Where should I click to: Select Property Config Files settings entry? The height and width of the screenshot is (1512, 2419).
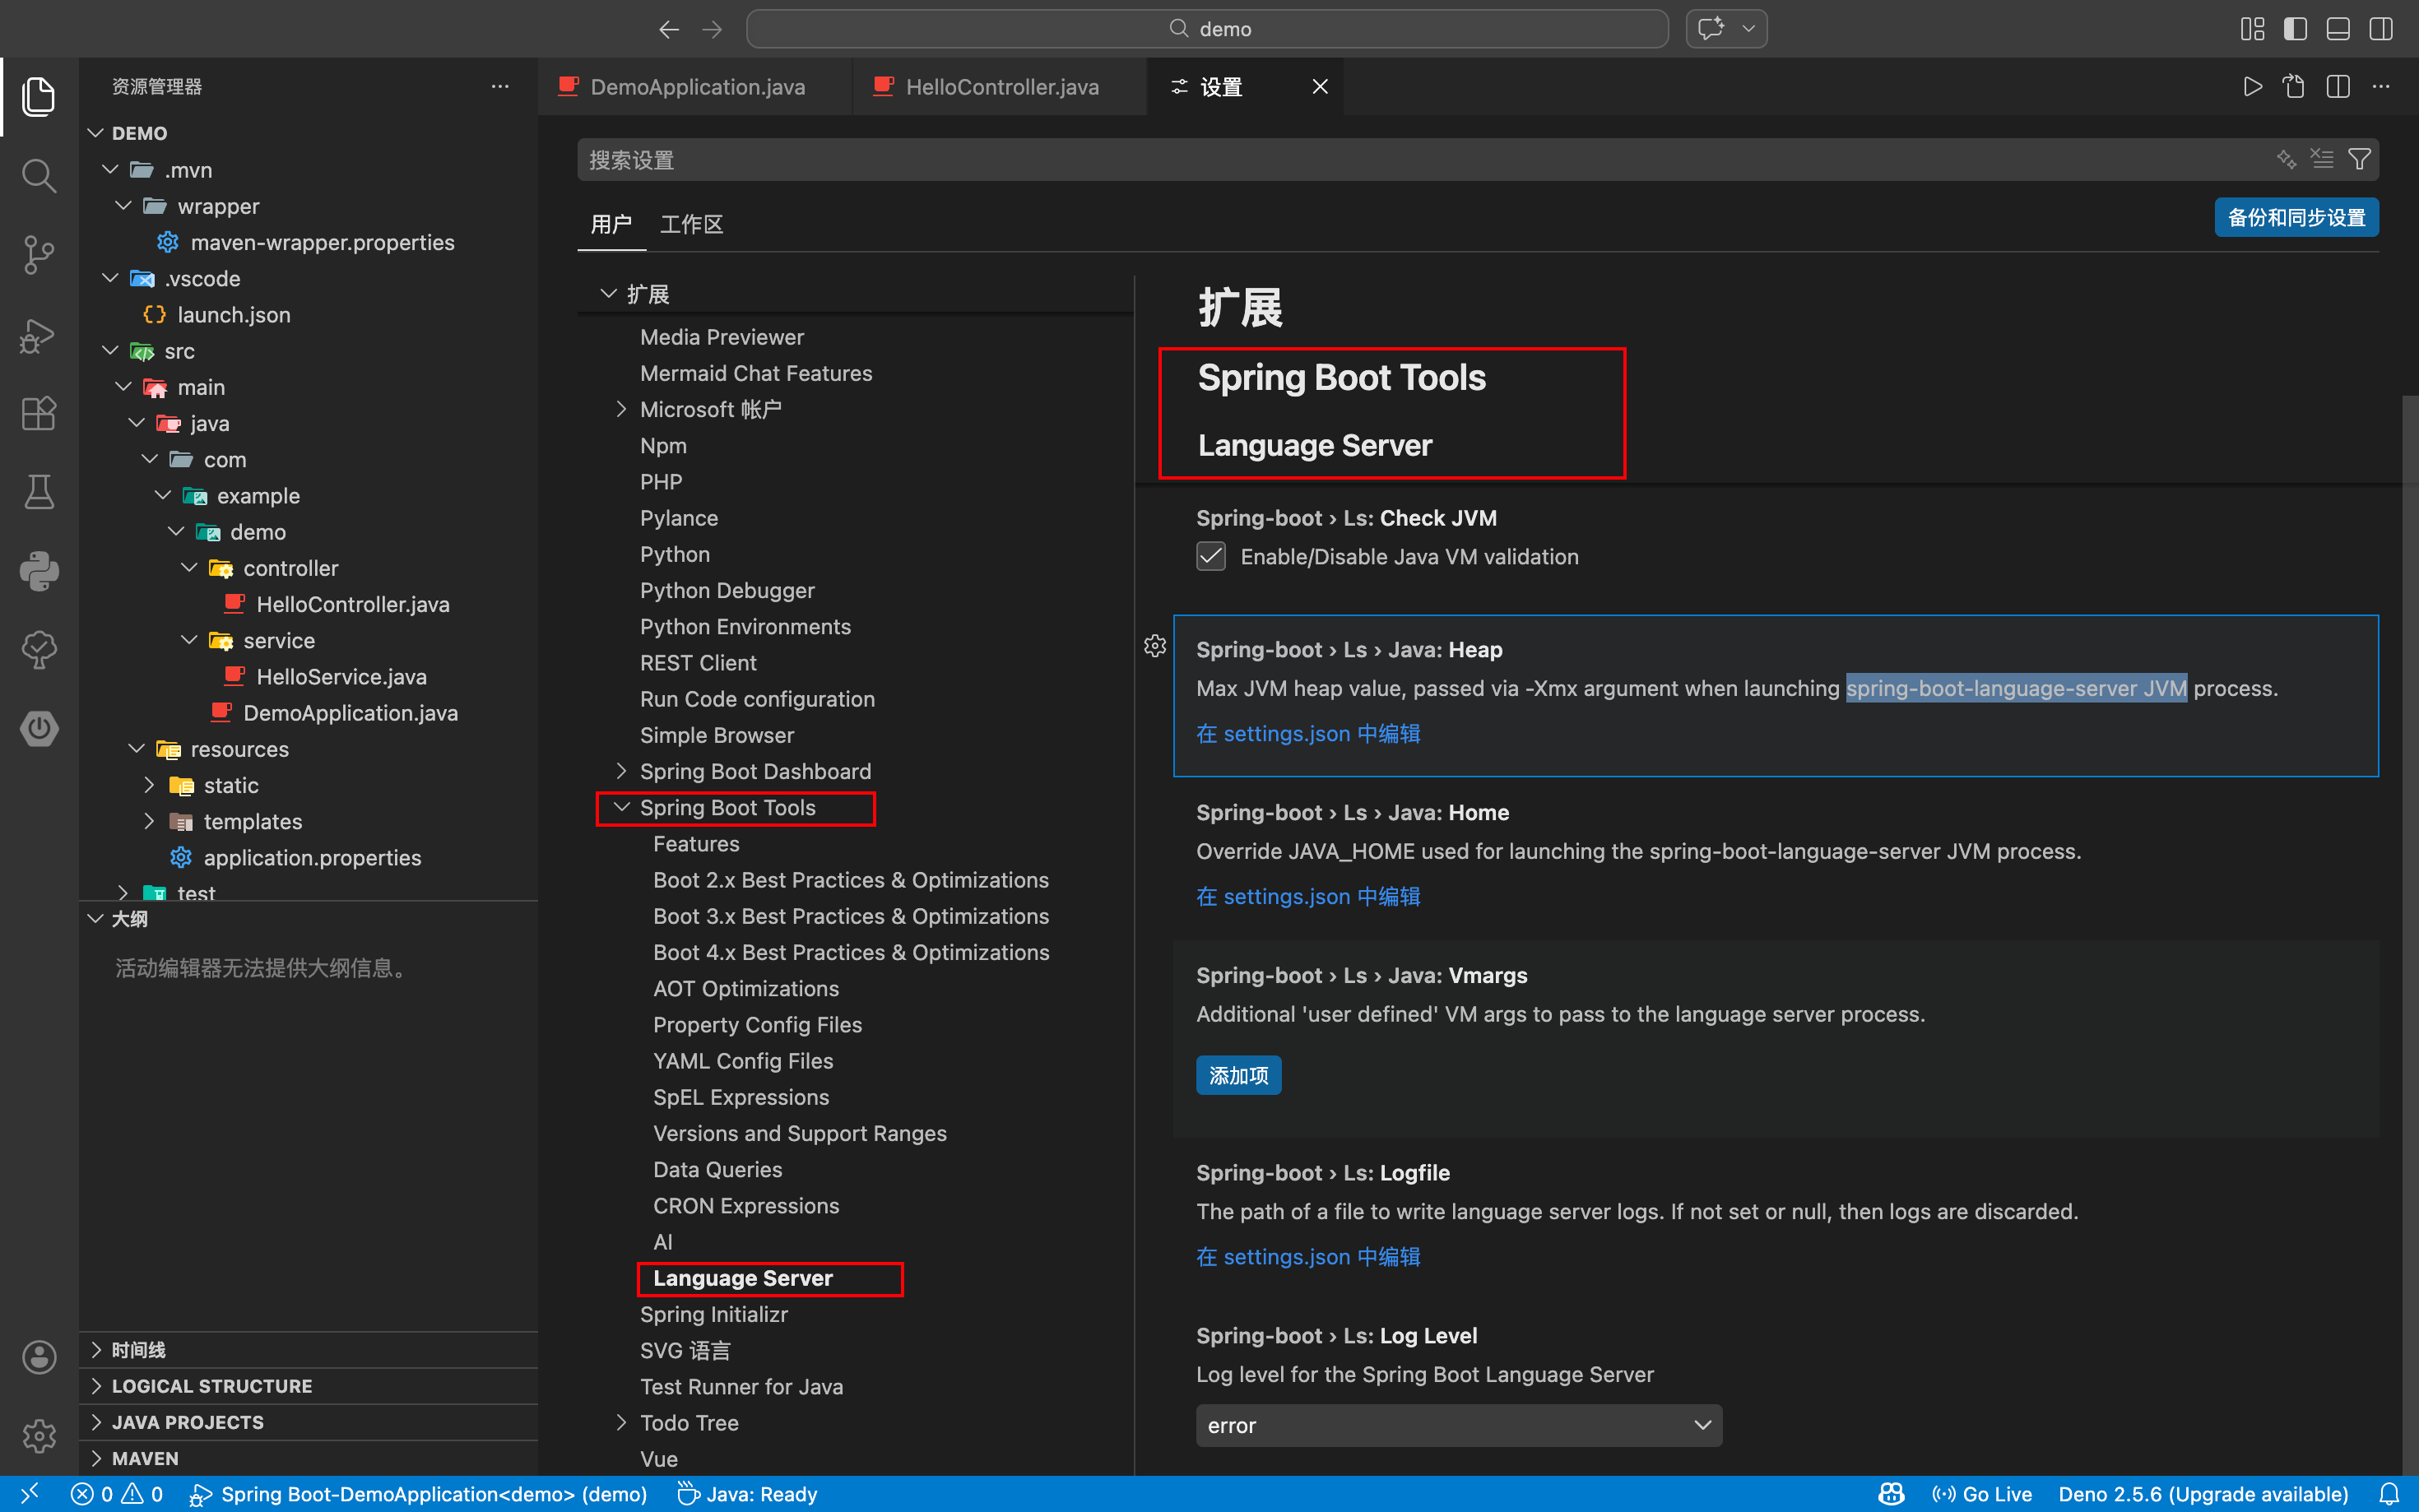click(757, 1025)
